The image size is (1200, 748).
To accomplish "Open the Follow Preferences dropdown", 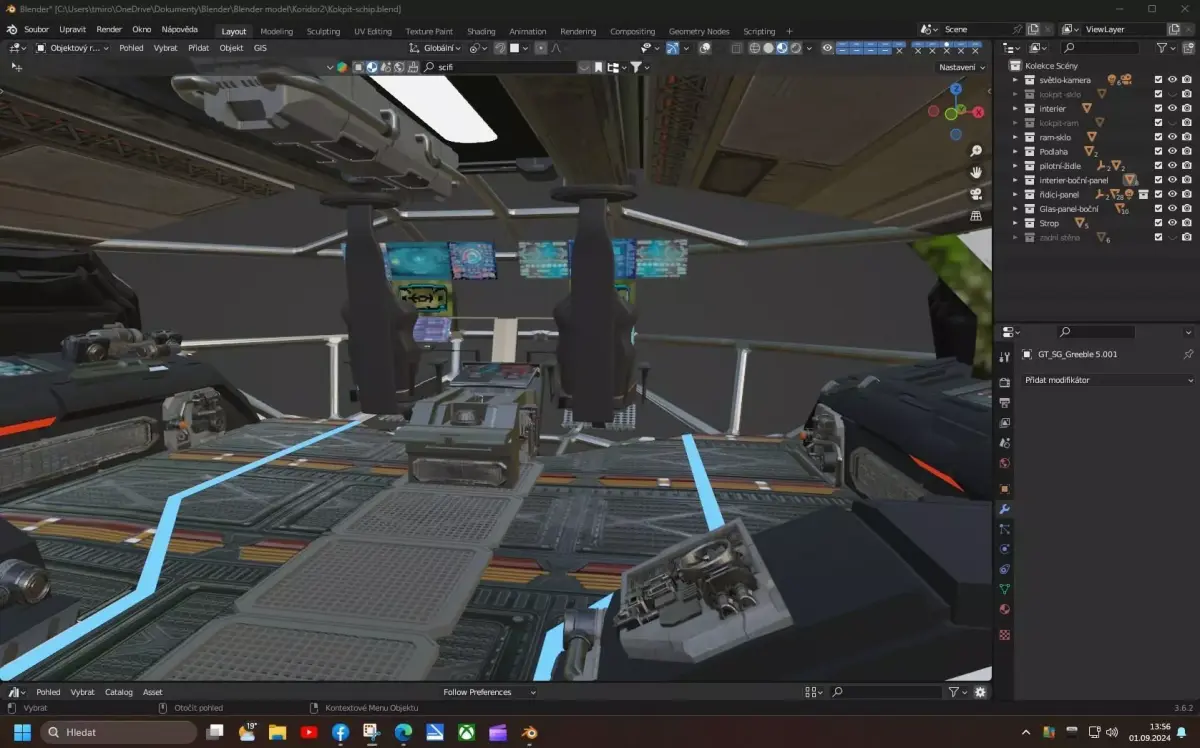I will coord(487,692).
